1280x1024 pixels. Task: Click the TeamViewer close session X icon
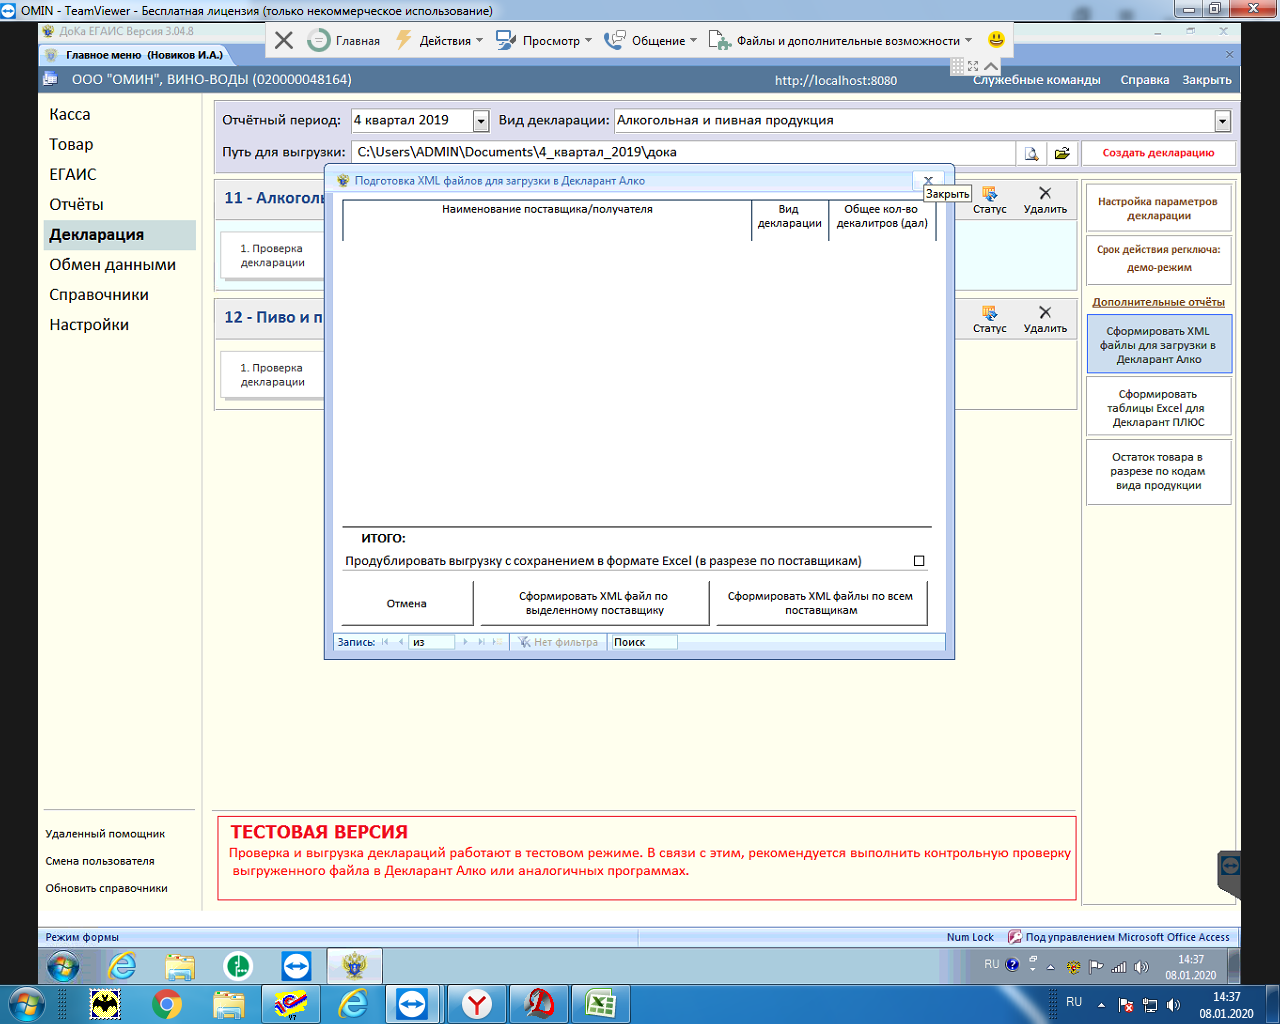click(x=284, y=40)
